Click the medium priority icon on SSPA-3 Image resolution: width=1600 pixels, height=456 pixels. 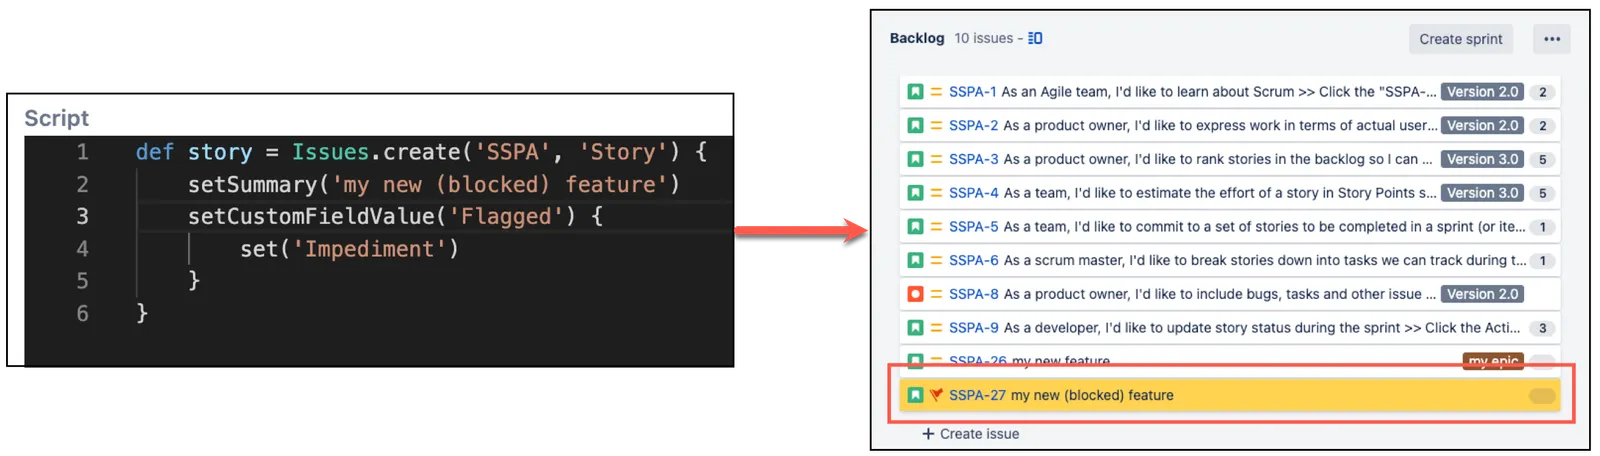936,159
